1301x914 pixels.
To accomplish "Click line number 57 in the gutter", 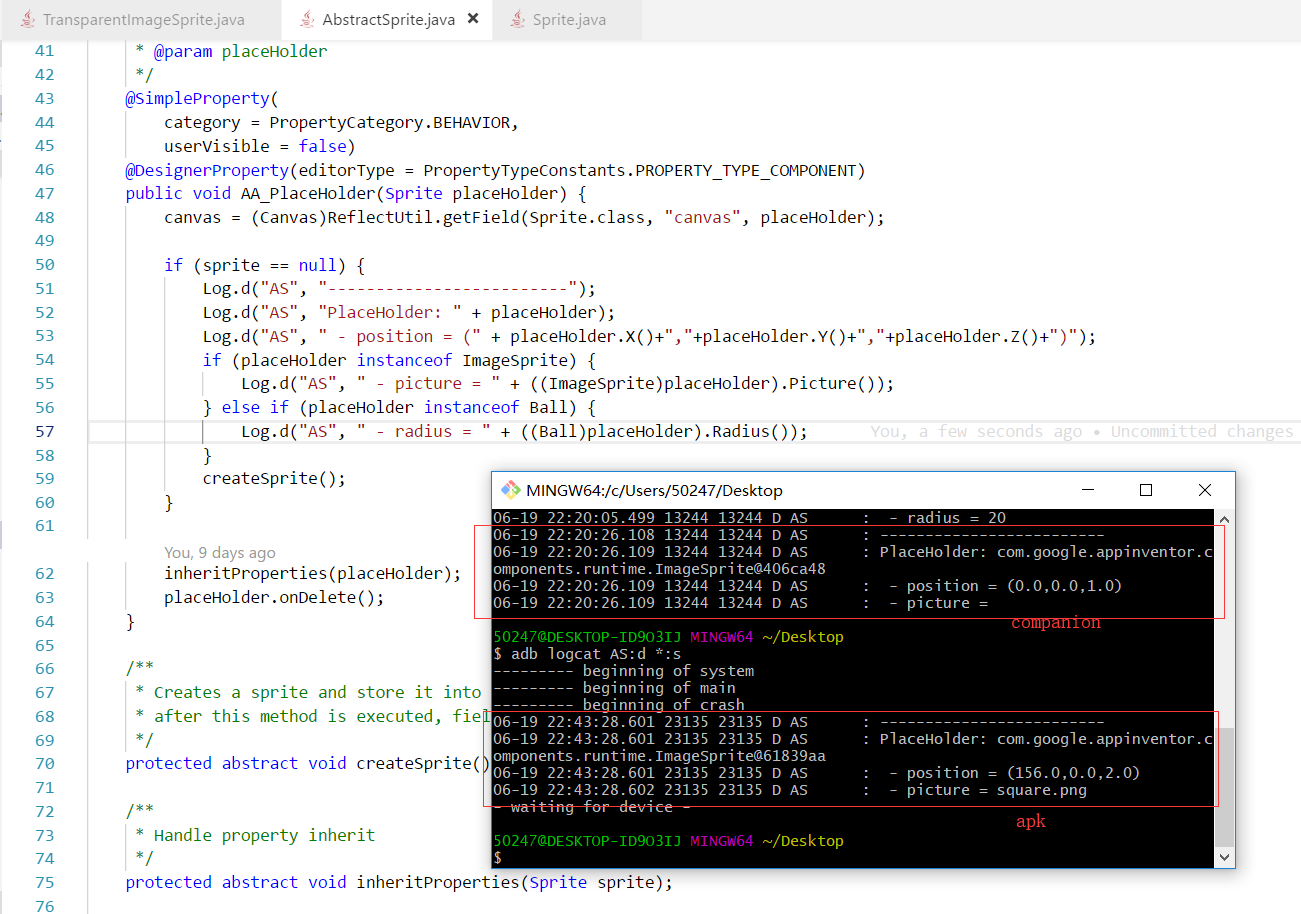I will coord(44,431).
